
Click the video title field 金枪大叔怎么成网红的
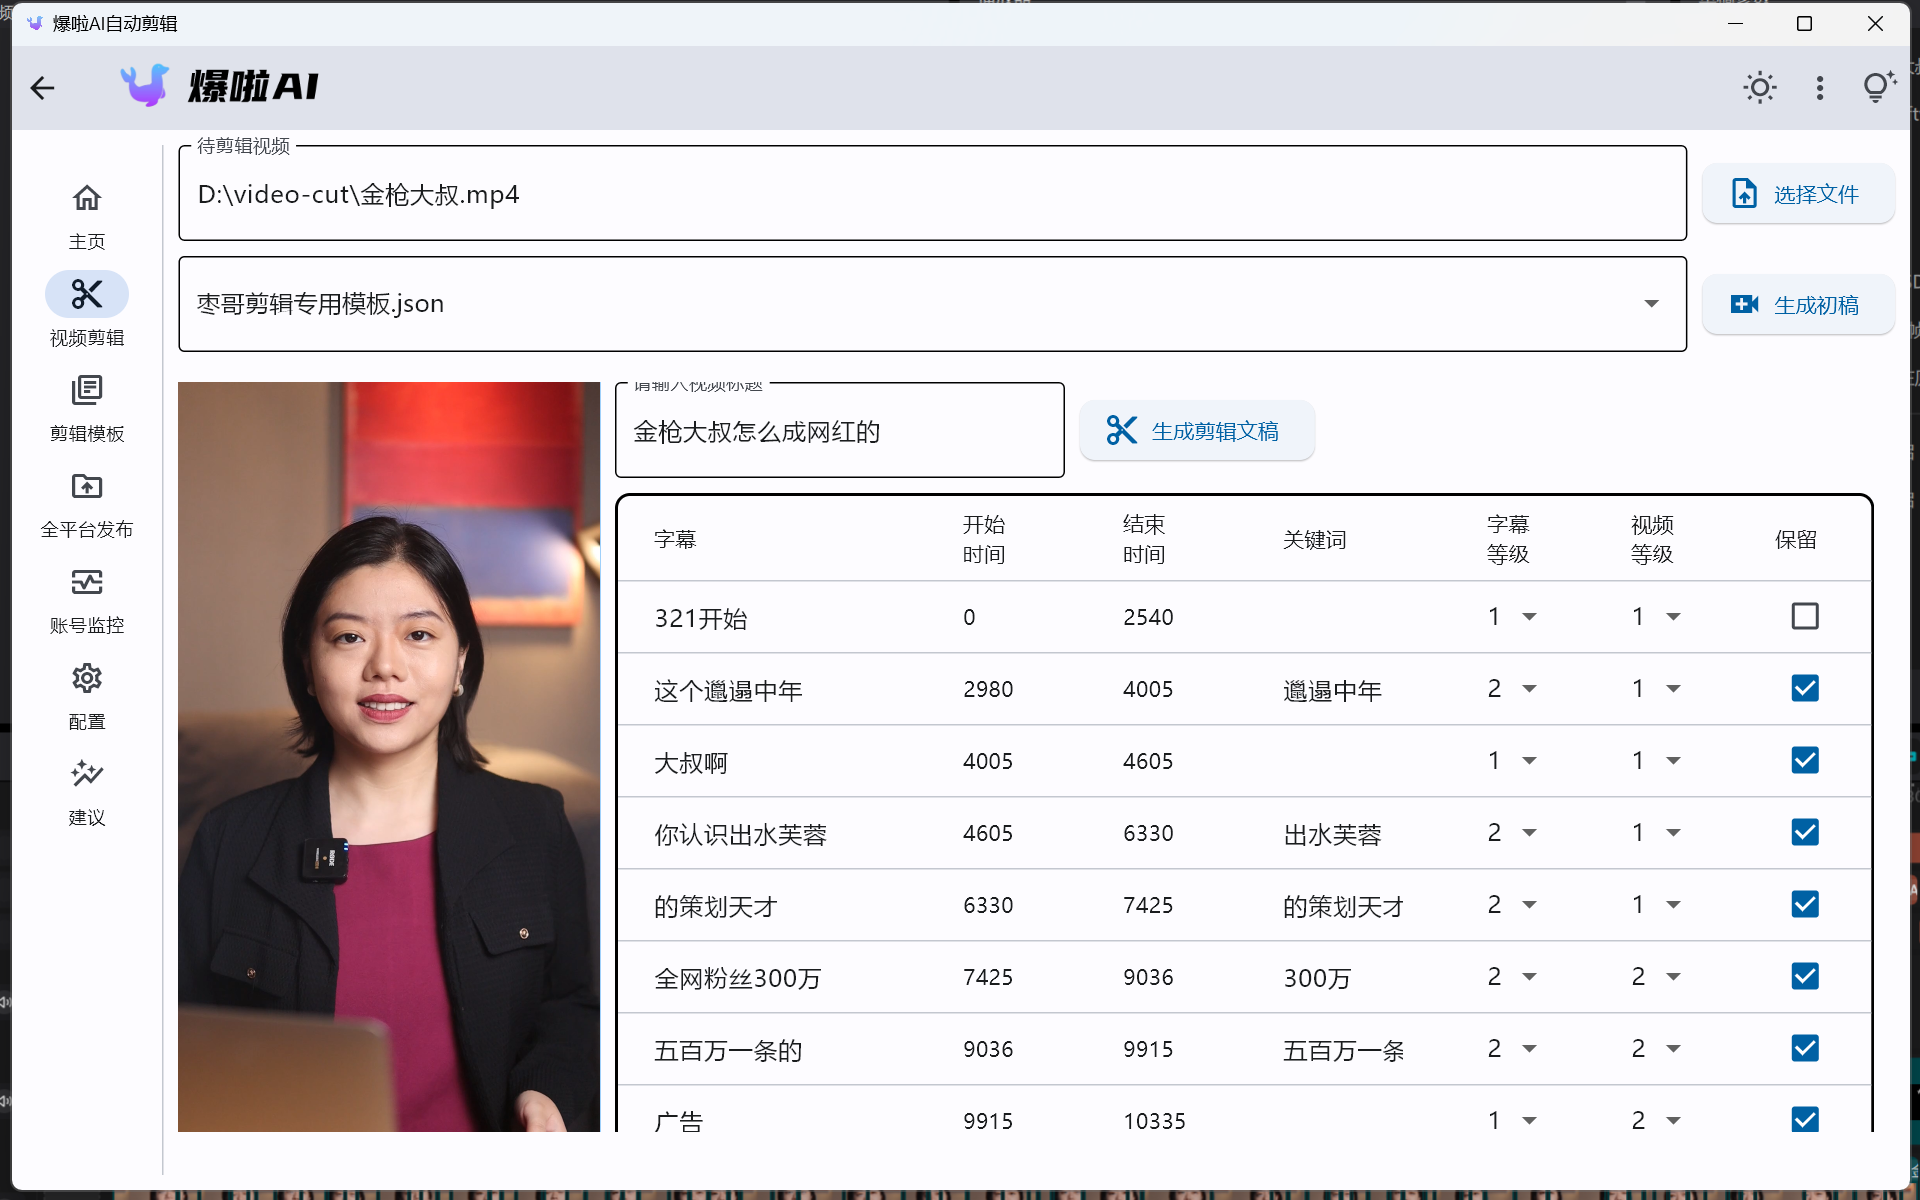point(839,431)
